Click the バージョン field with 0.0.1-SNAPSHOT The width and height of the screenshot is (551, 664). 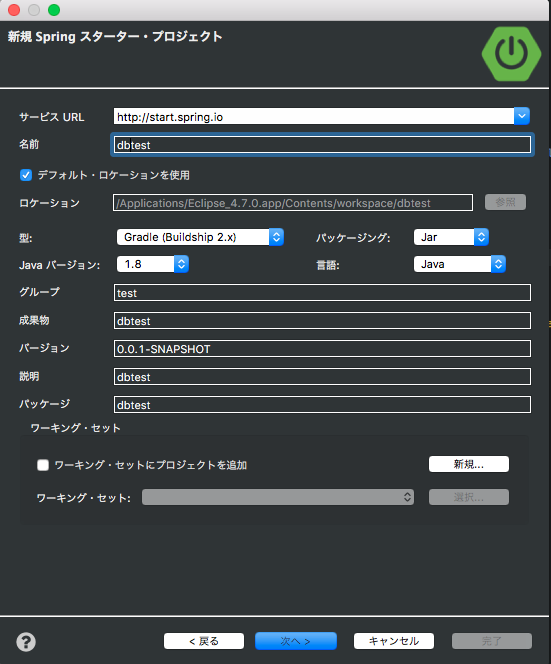322,349
